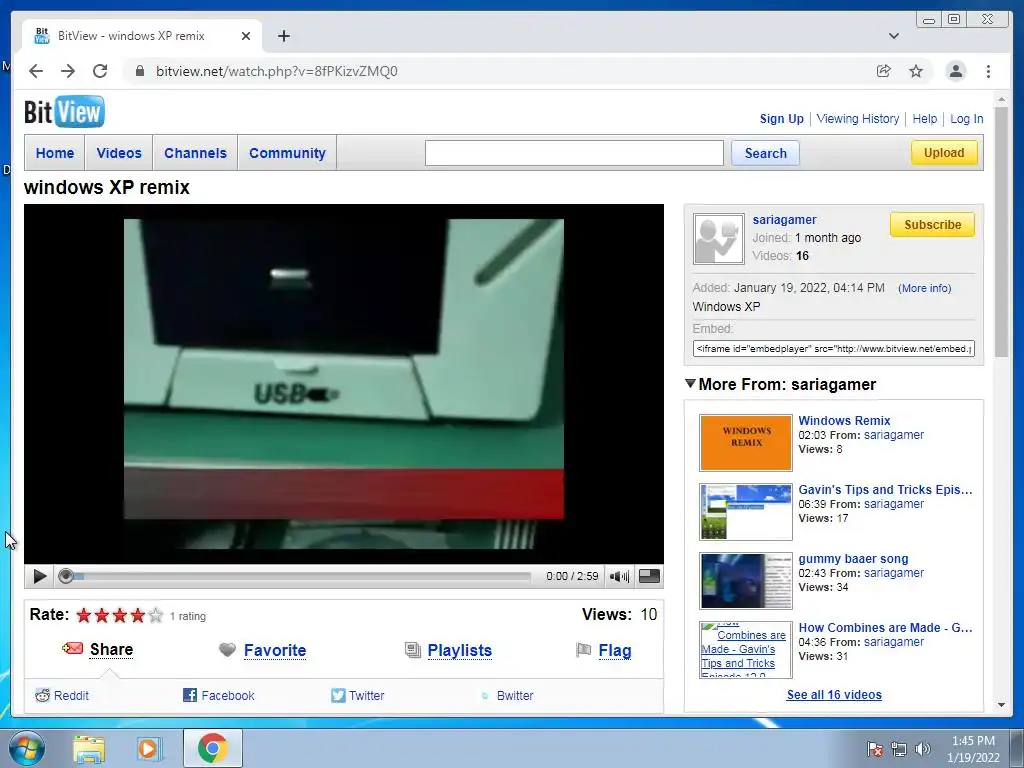1024x768 pixels.
Task: Expand More info for the video
Action: click(925, 288)
